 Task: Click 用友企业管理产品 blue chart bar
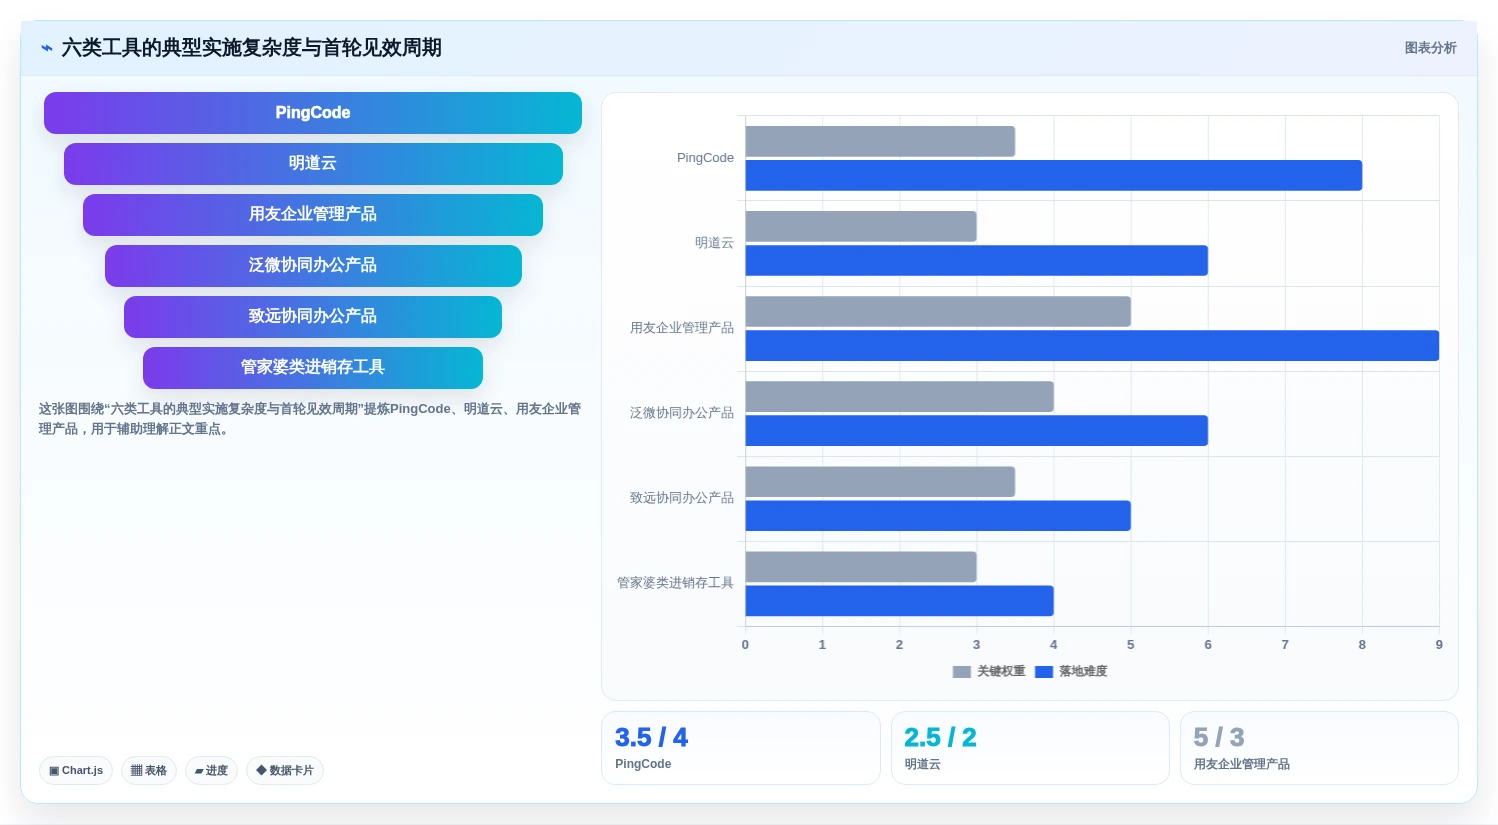coord(1092,345)
